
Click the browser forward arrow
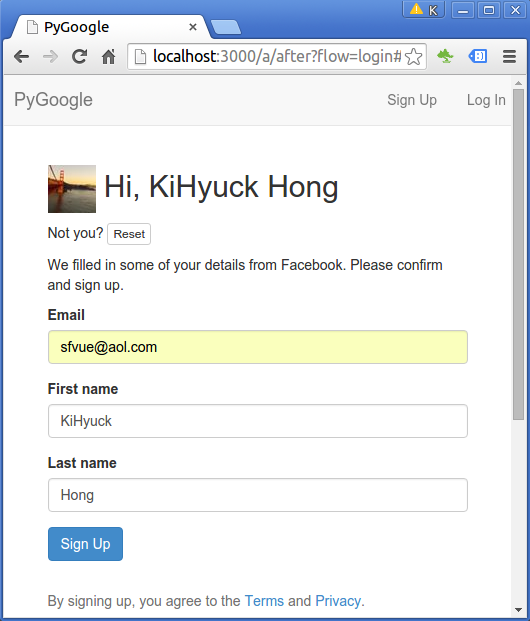50,57
